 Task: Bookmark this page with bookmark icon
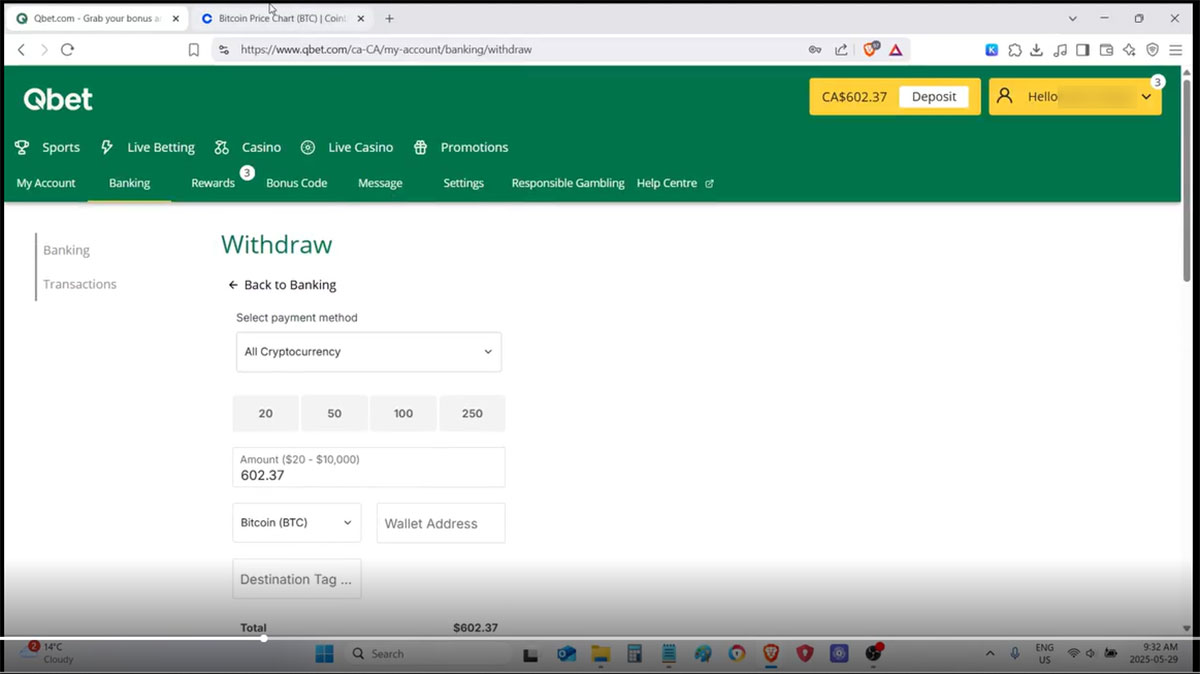point(194,49)
